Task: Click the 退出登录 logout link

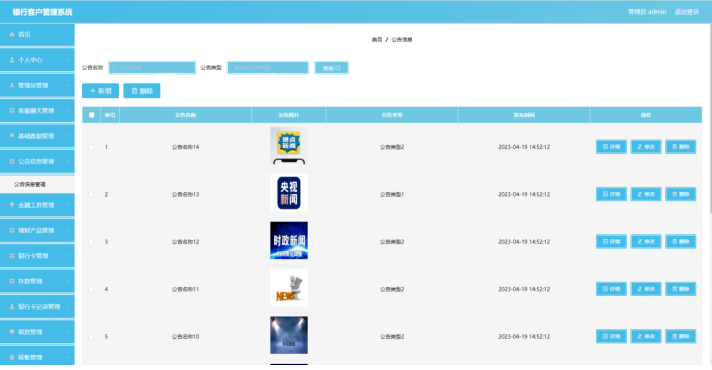Action: (687, 12)
